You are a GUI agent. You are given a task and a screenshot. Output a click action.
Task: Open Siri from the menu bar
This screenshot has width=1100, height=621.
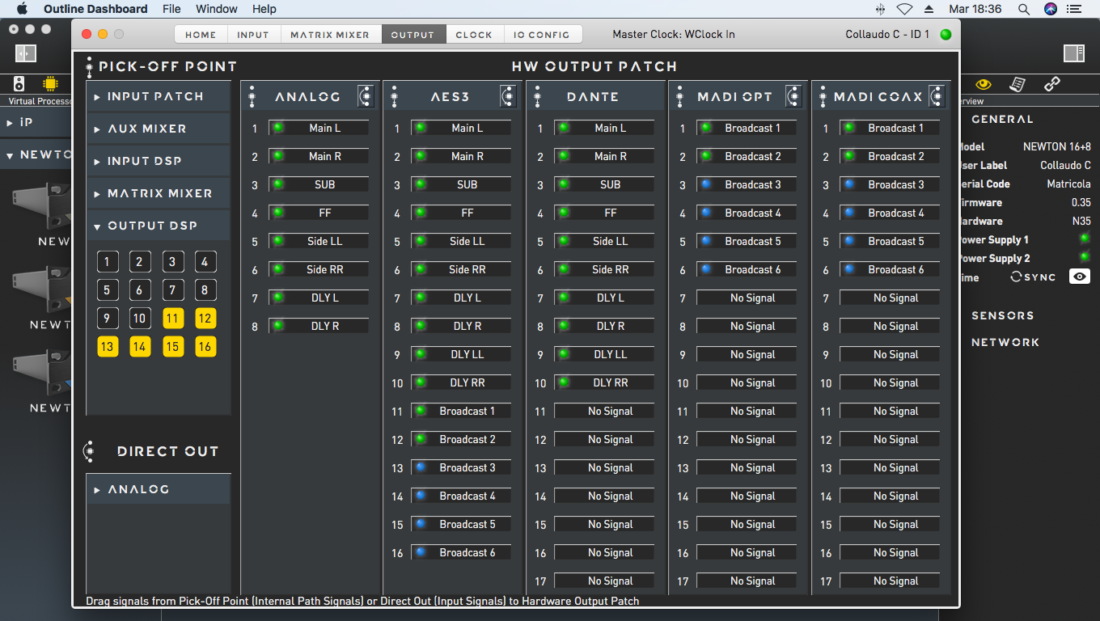(1050, 9)
